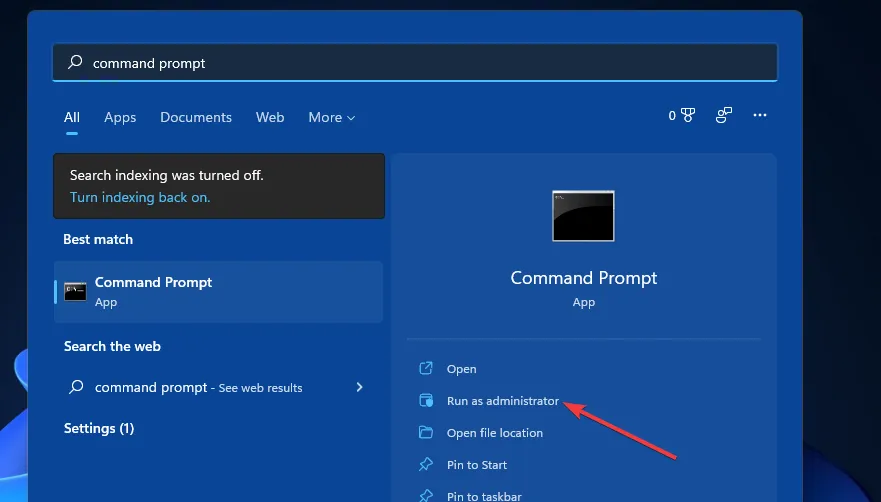This screenshot has width=881, height=502.
Task: Click the Open file location folder icon
Action: pyautogui.click(x=426, y=433)
